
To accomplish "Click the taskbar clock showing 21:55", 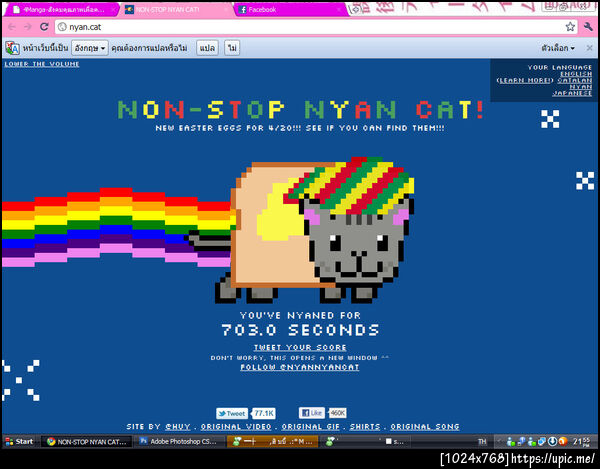I will click(x=582, y=442).
